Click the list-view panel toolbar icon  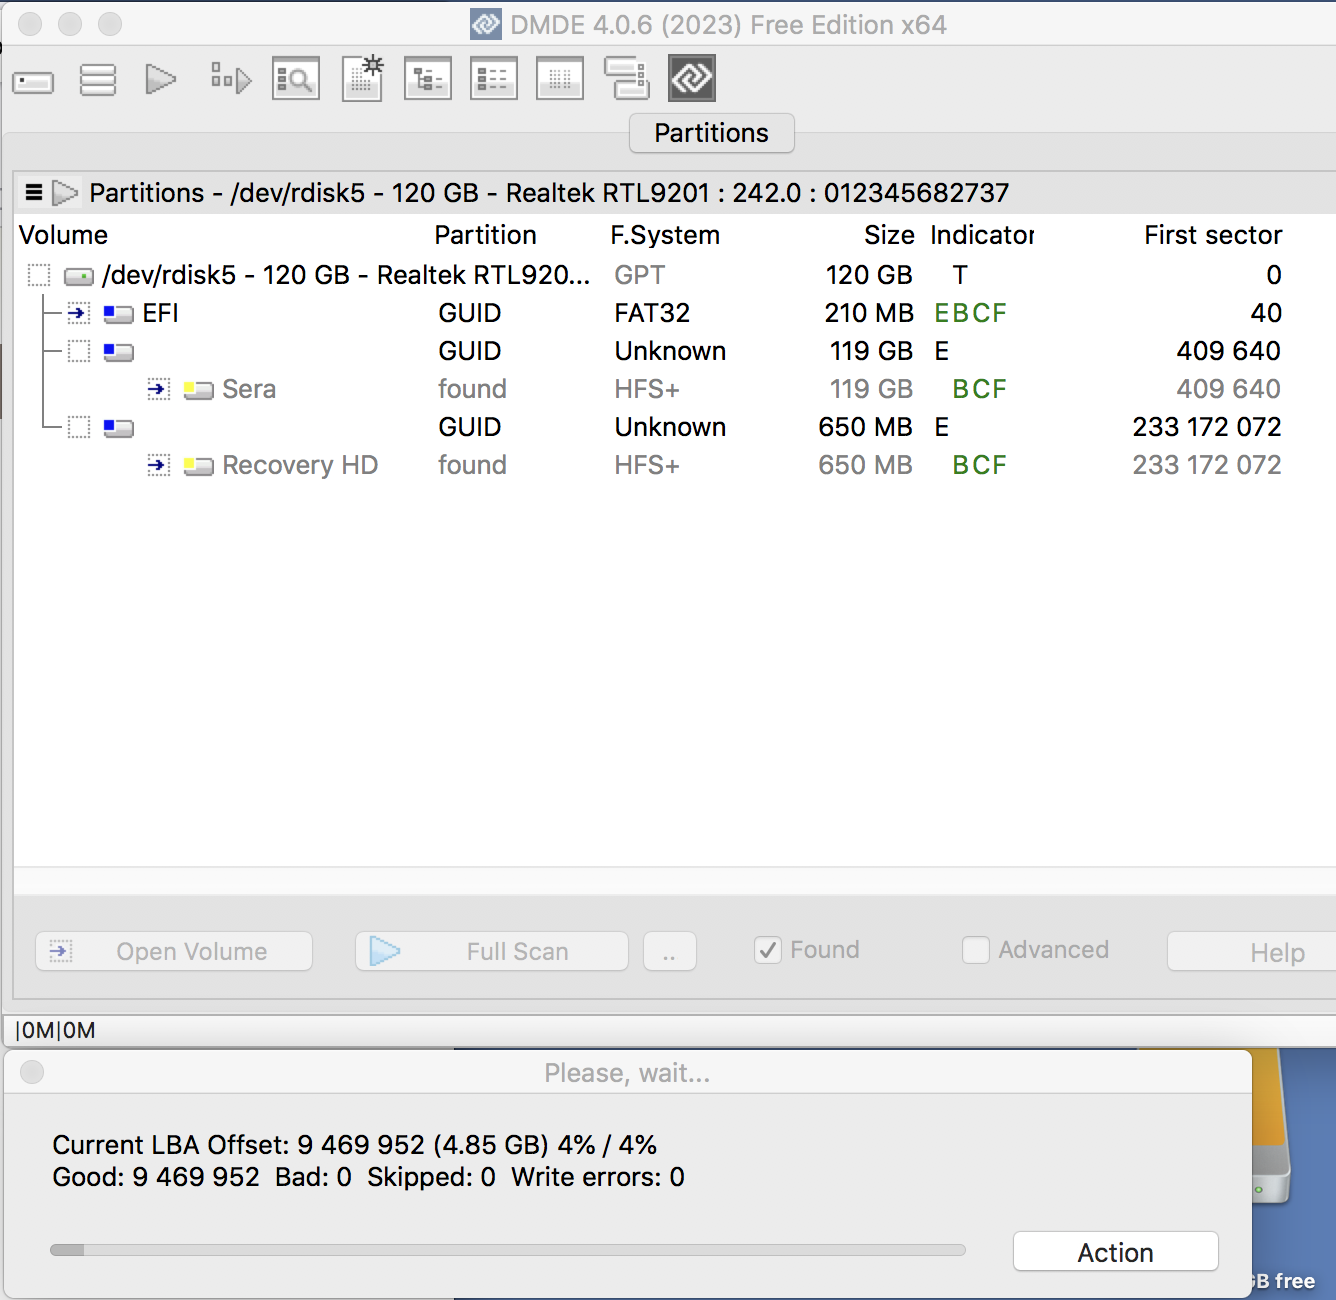click(x=494, y=79)
